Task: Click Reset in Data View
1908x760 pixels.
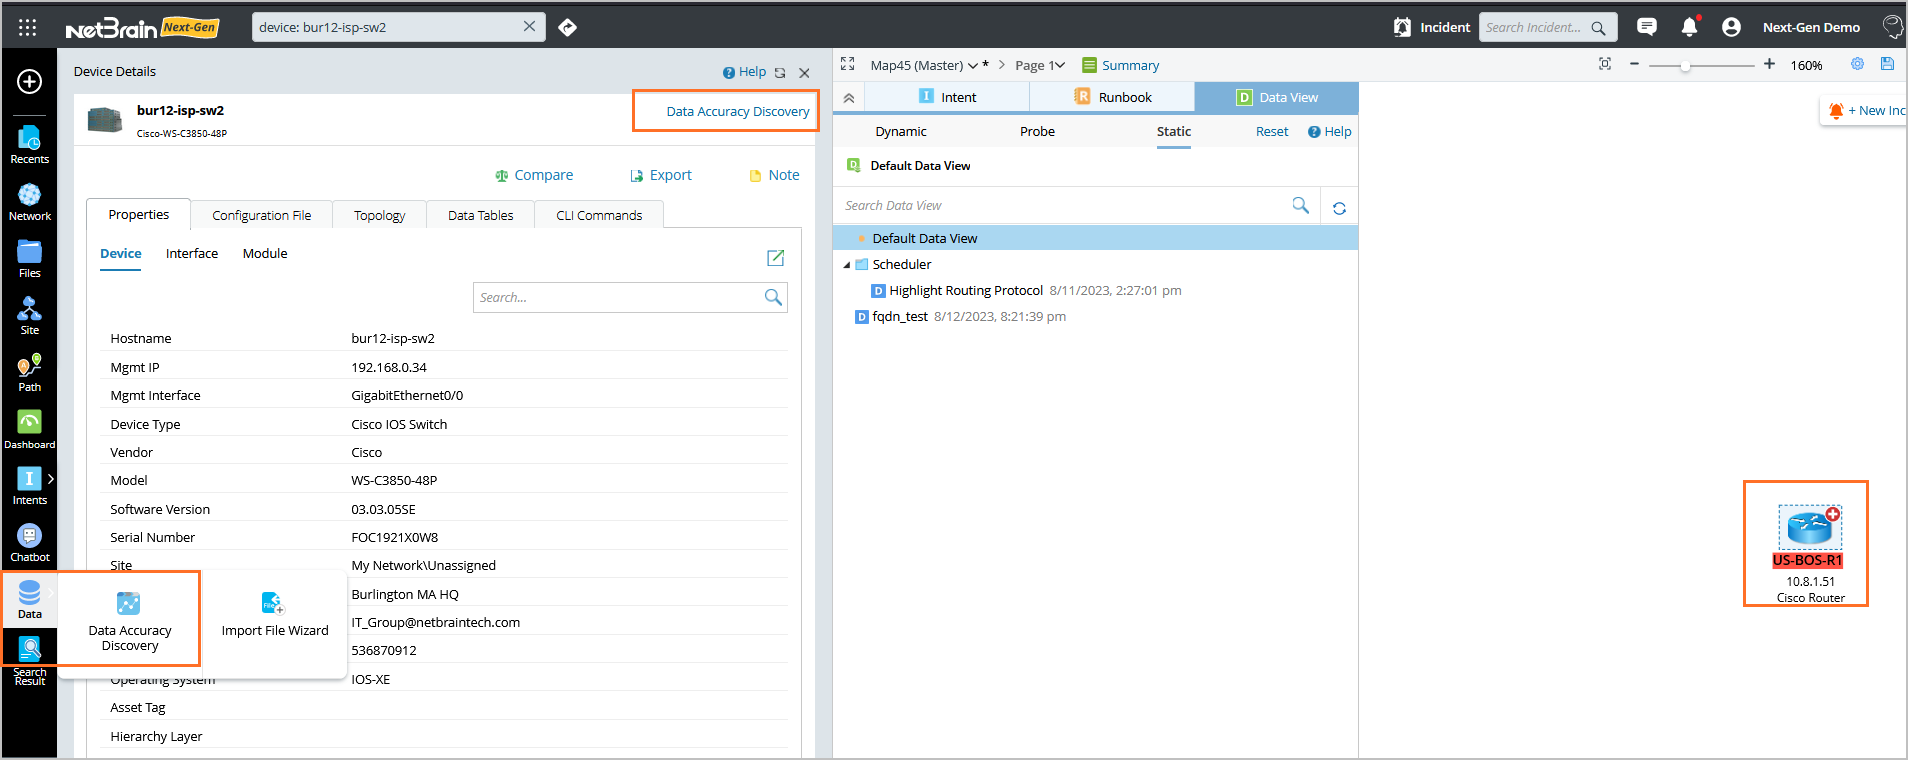Action: pos(1271,132)
